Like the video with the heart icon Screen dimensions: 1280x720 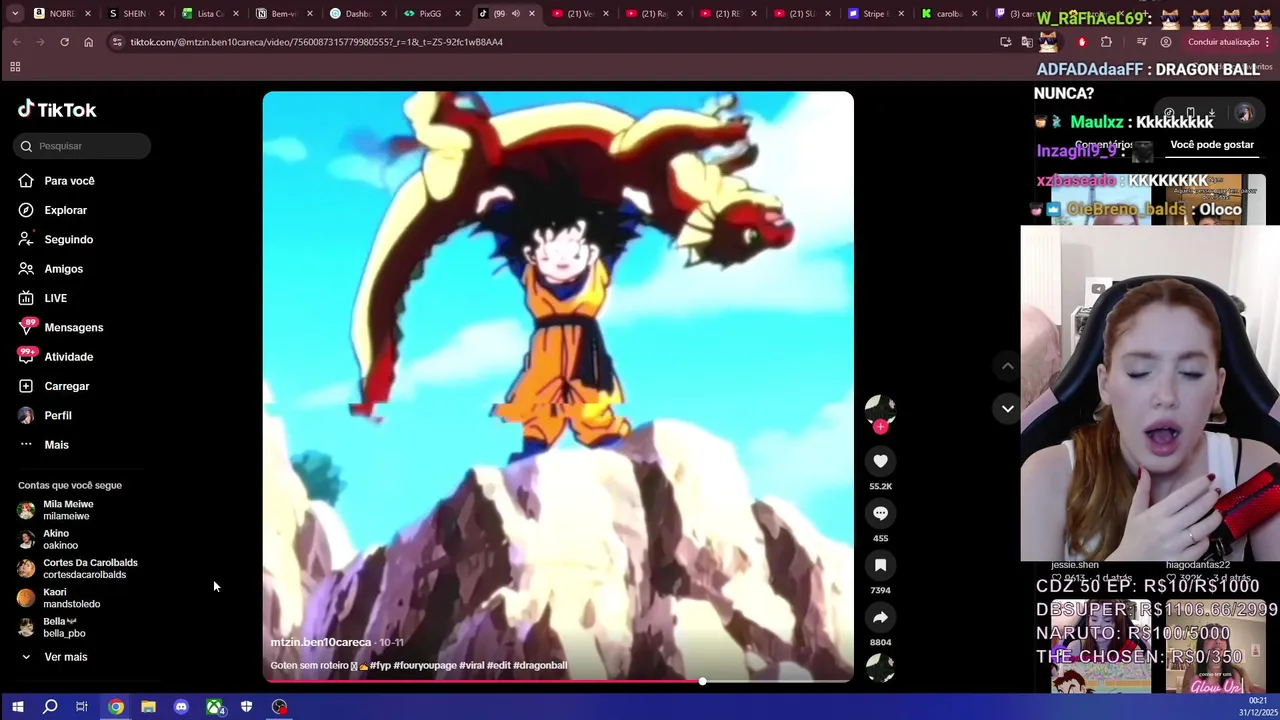coord(880,461)
